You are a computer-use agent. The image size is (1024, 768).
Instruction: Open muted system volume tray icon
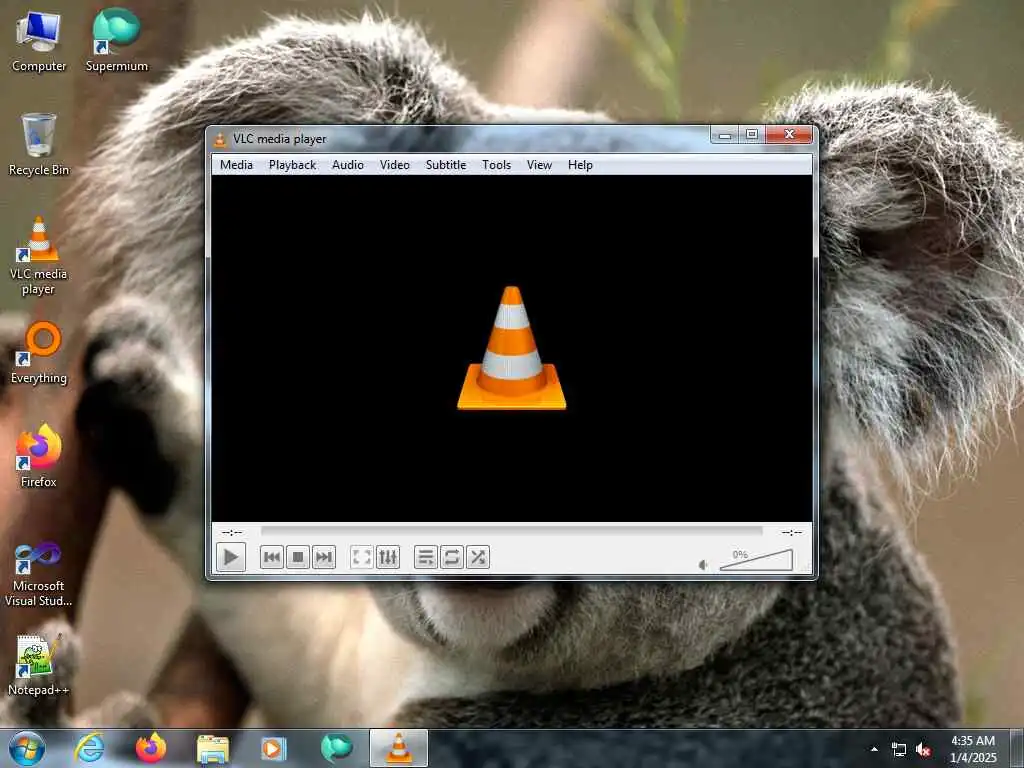pos(923,750)
